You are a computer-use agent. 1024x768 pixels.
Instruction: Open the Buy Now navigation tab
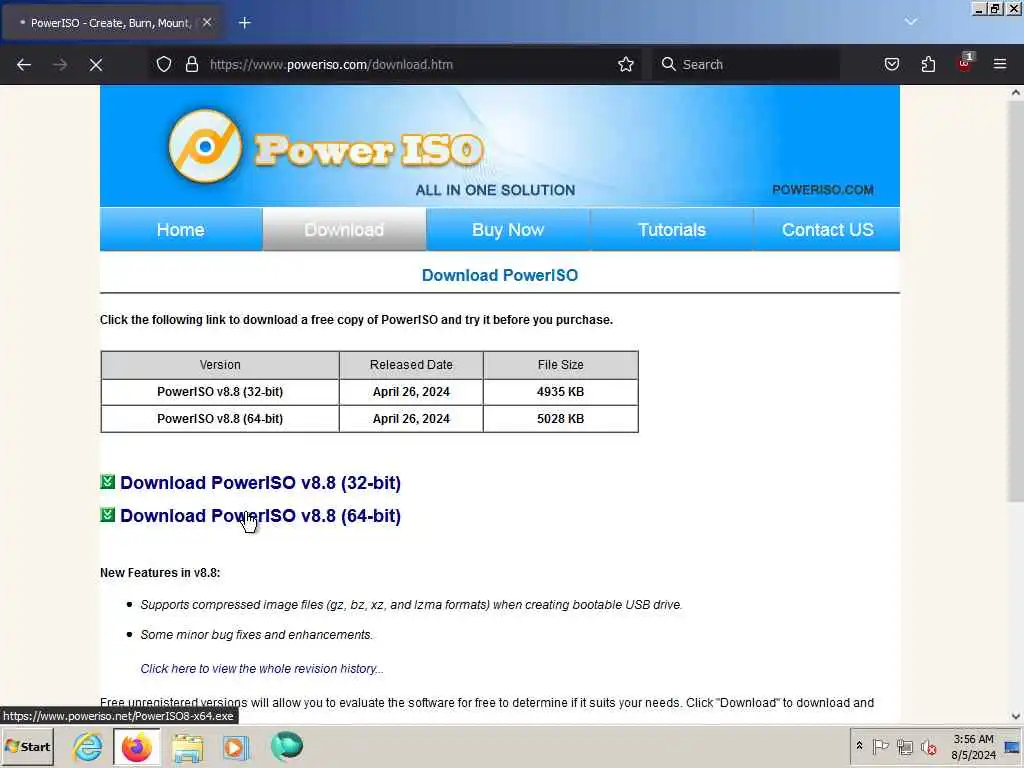click(508, 229)
